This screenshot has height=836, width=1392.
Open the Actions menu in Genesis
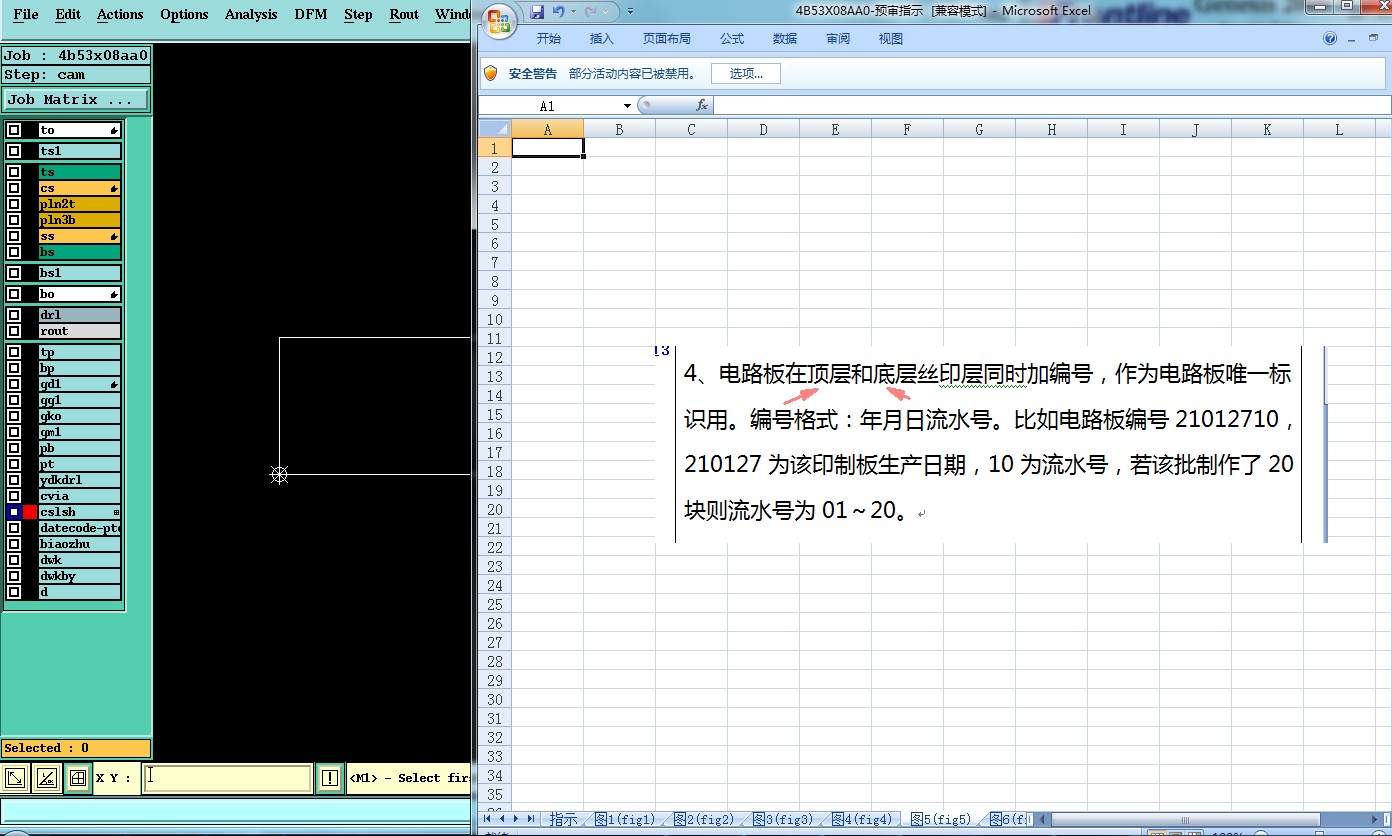click(x=120, y=14)
